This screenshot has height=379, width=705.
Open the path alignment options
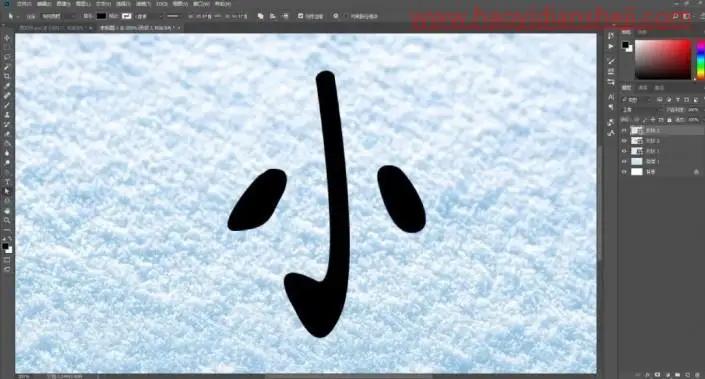pos(273,16)
